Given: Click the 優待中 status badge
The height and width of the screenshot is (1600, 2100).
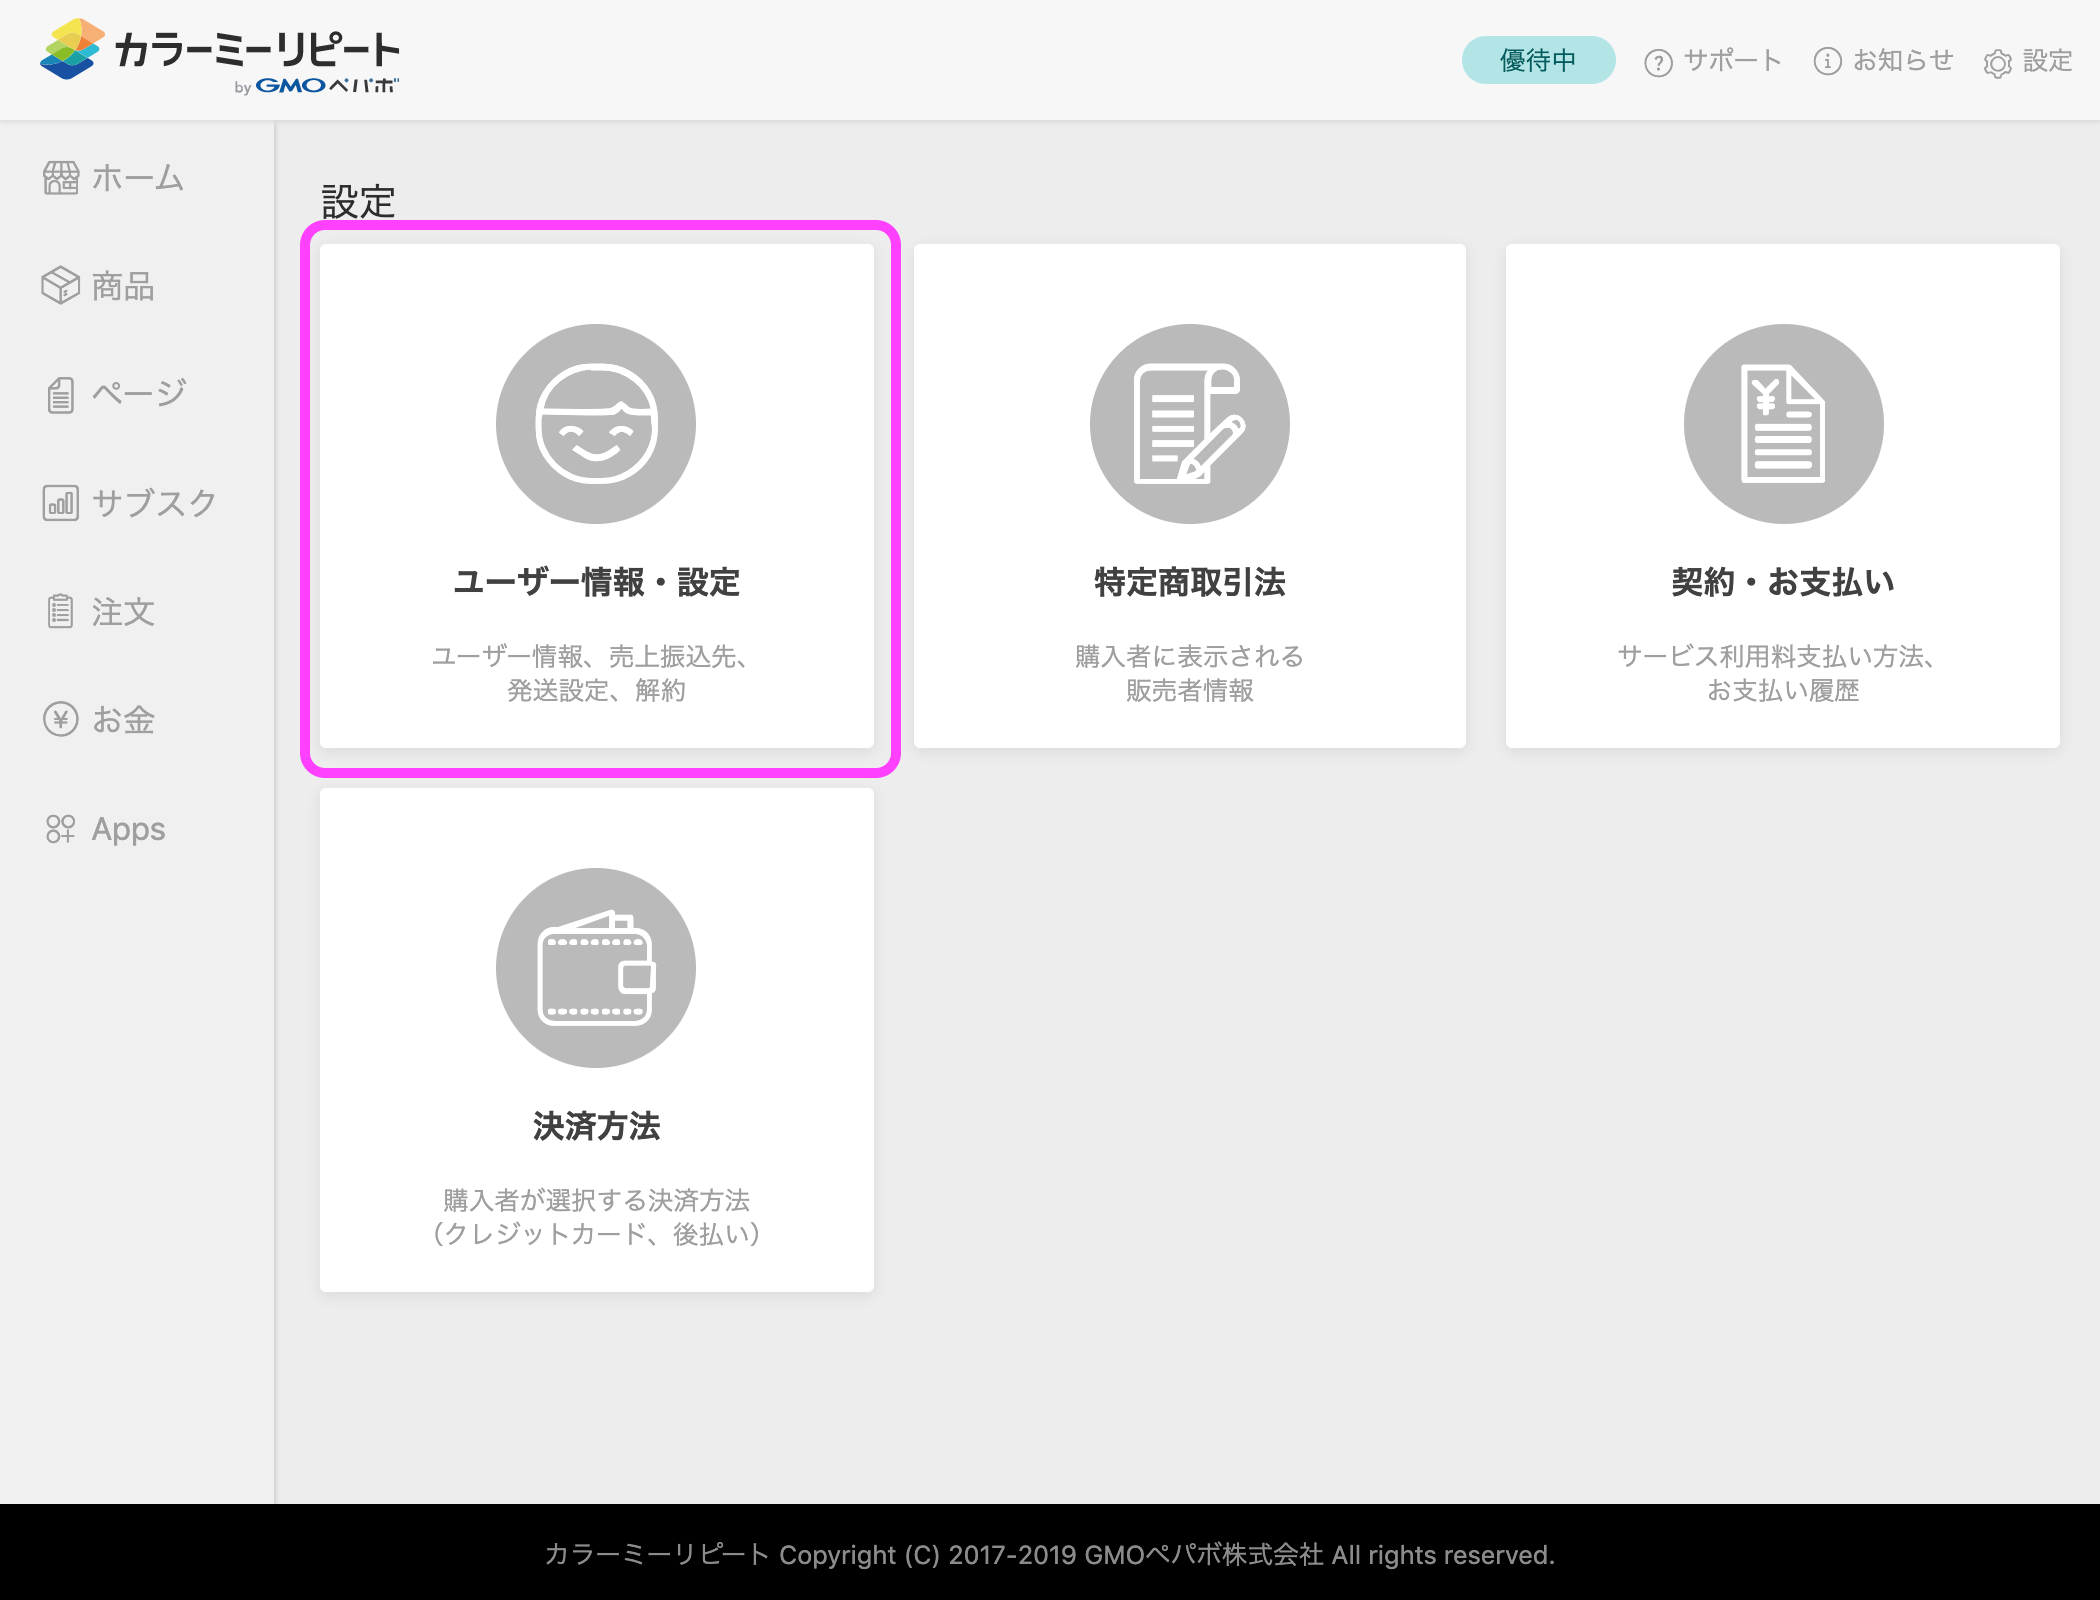Looking at the screenshot, I should [1537, 60].
